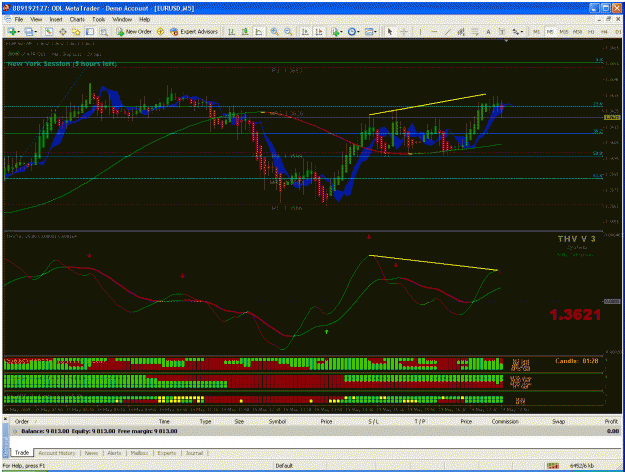Image resolution: width=625 pixels, height=472 pixels.
Task: Select the Crosshair tool
Action: pyautogui.click(x=404, y=31)
